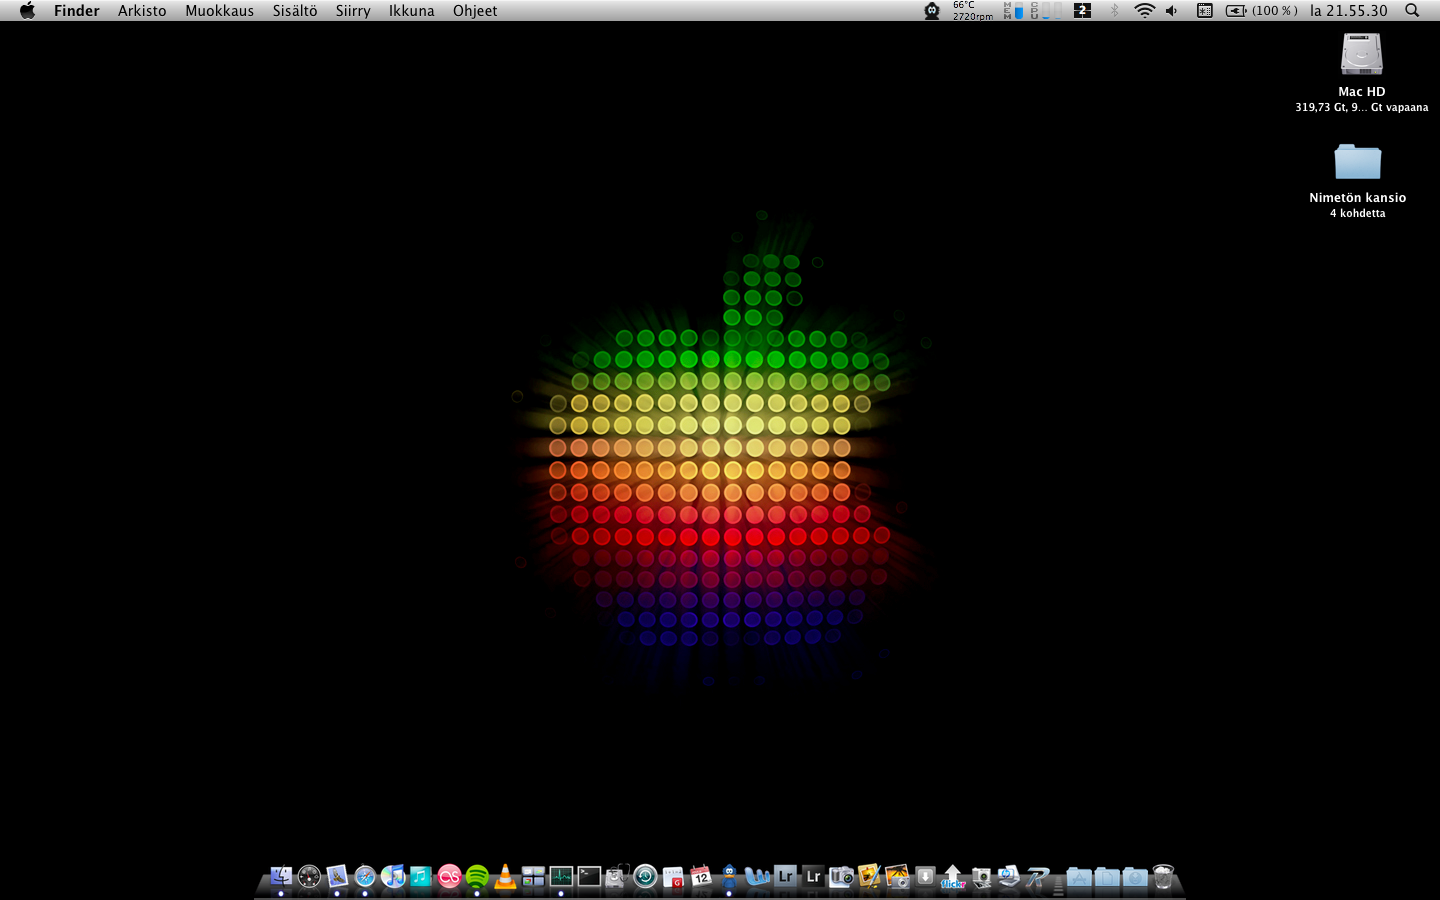Launch Adium blue duck icon
Image resolution: width=1440 pixels, height=900 pixels.
729,877
